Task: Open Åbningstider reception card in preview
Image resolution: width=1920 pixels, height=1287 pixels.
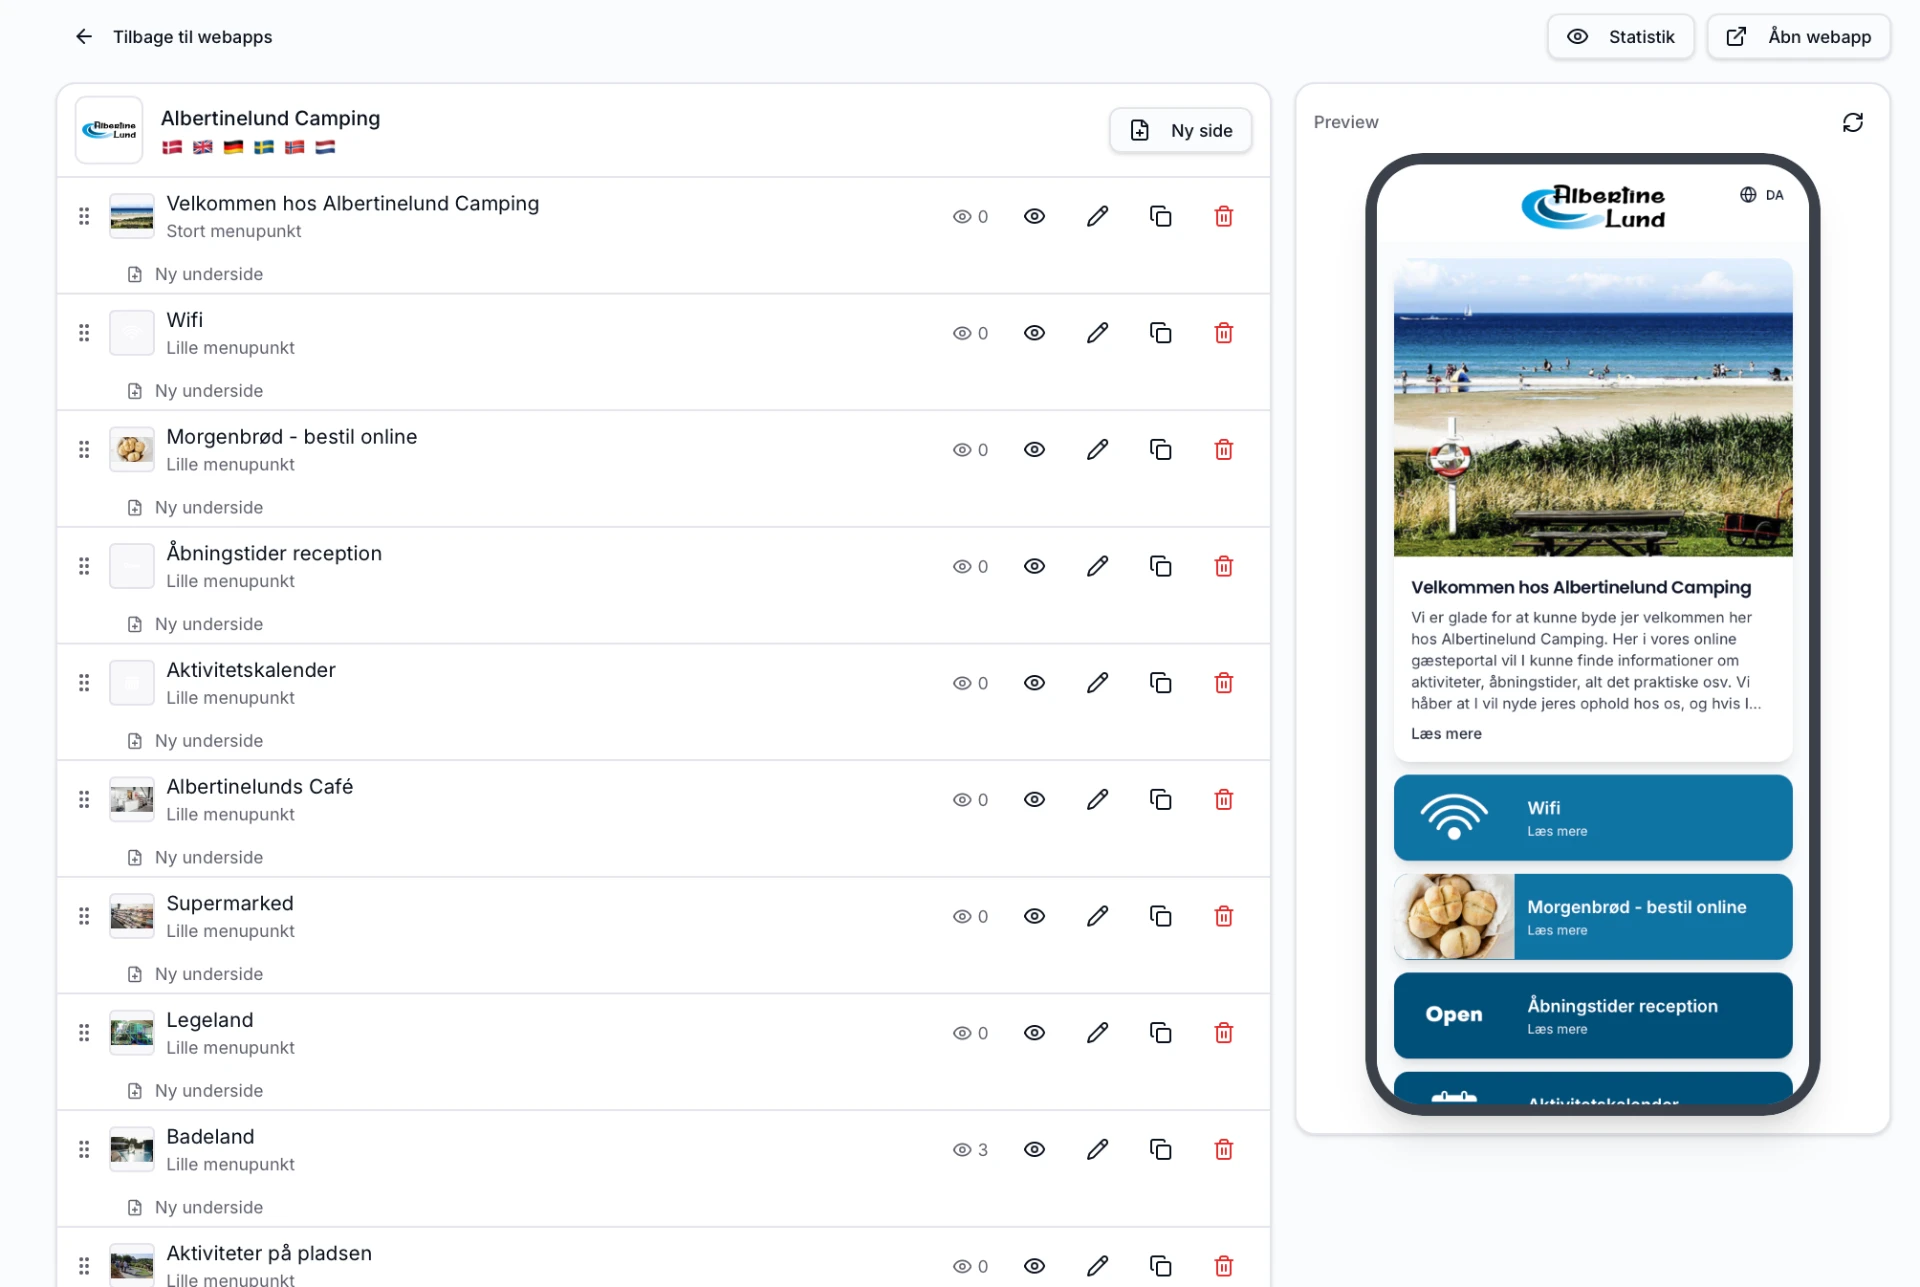Action: click(x=1592, y=1016)
